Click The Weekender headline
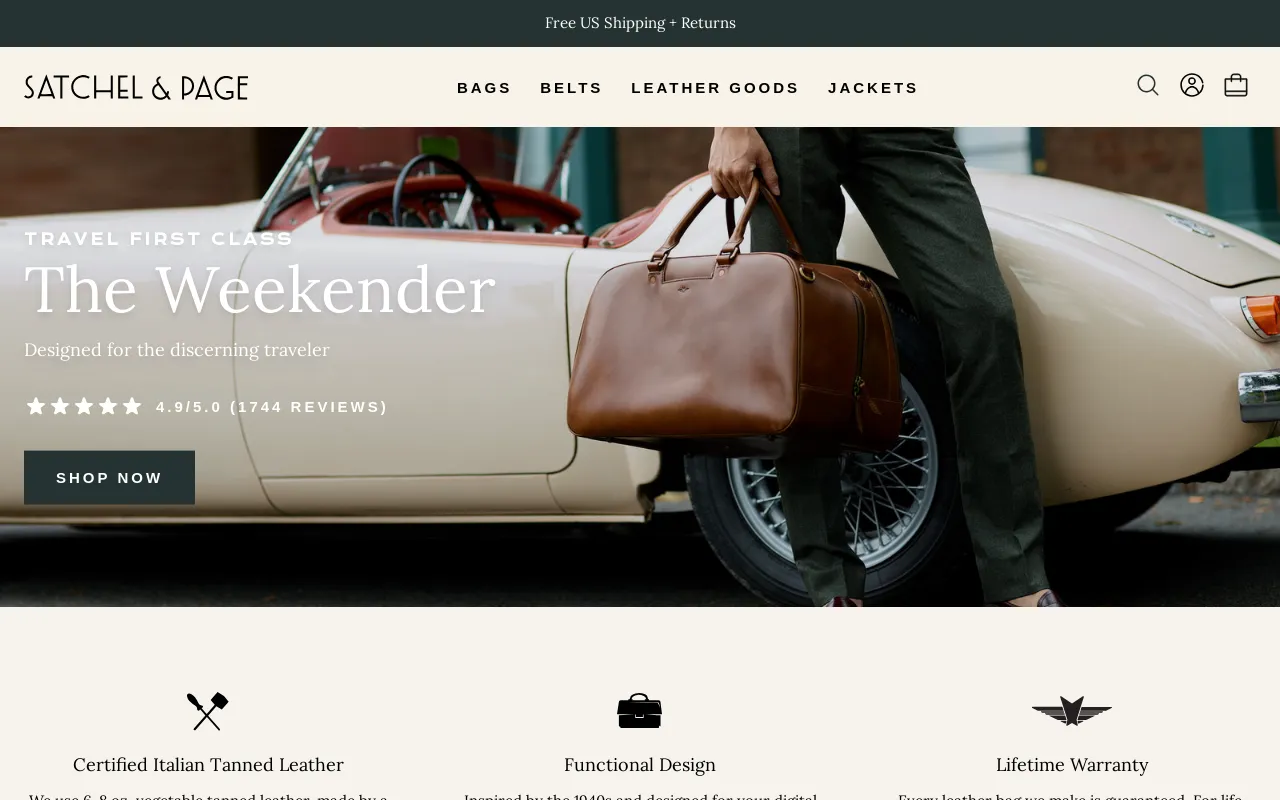The width and height of the screenshot is (1280, 800). coord(260,290)
